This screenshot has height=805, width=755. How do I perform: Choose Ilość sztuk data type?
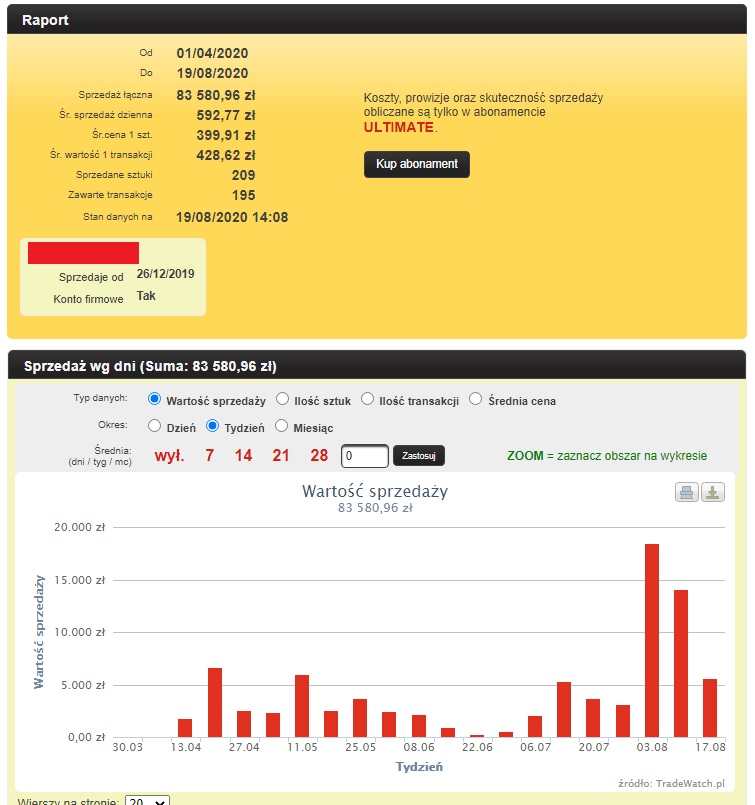[x=283, y=400]
